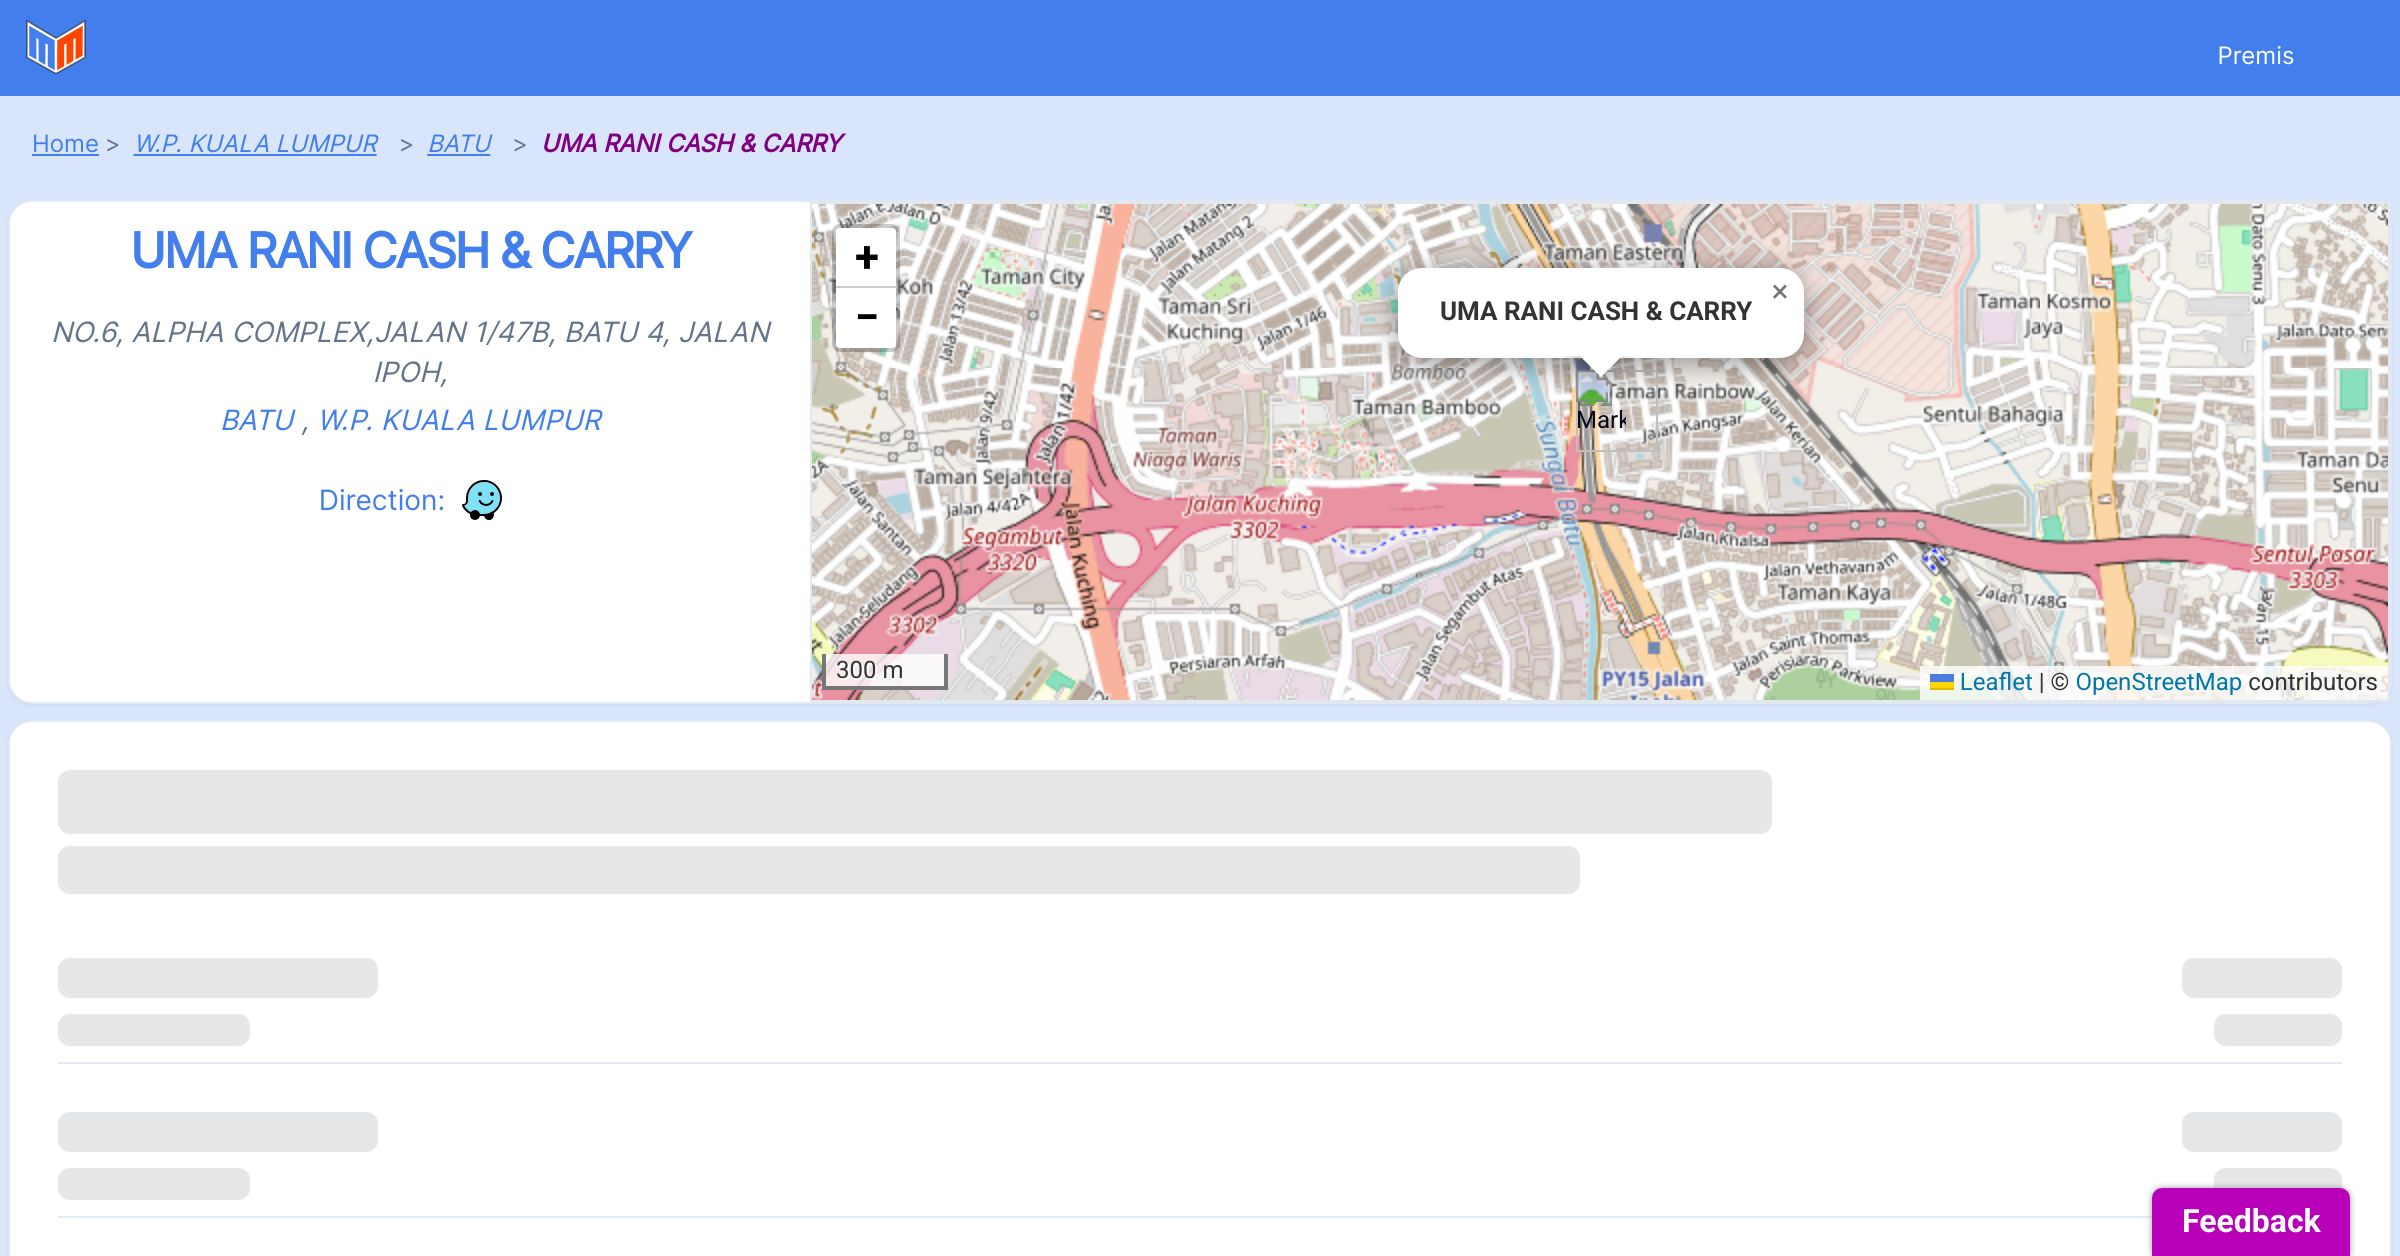Open Waze directions via the Waze icon
Screen dimensions: 2400x1256
coord(482,500)
